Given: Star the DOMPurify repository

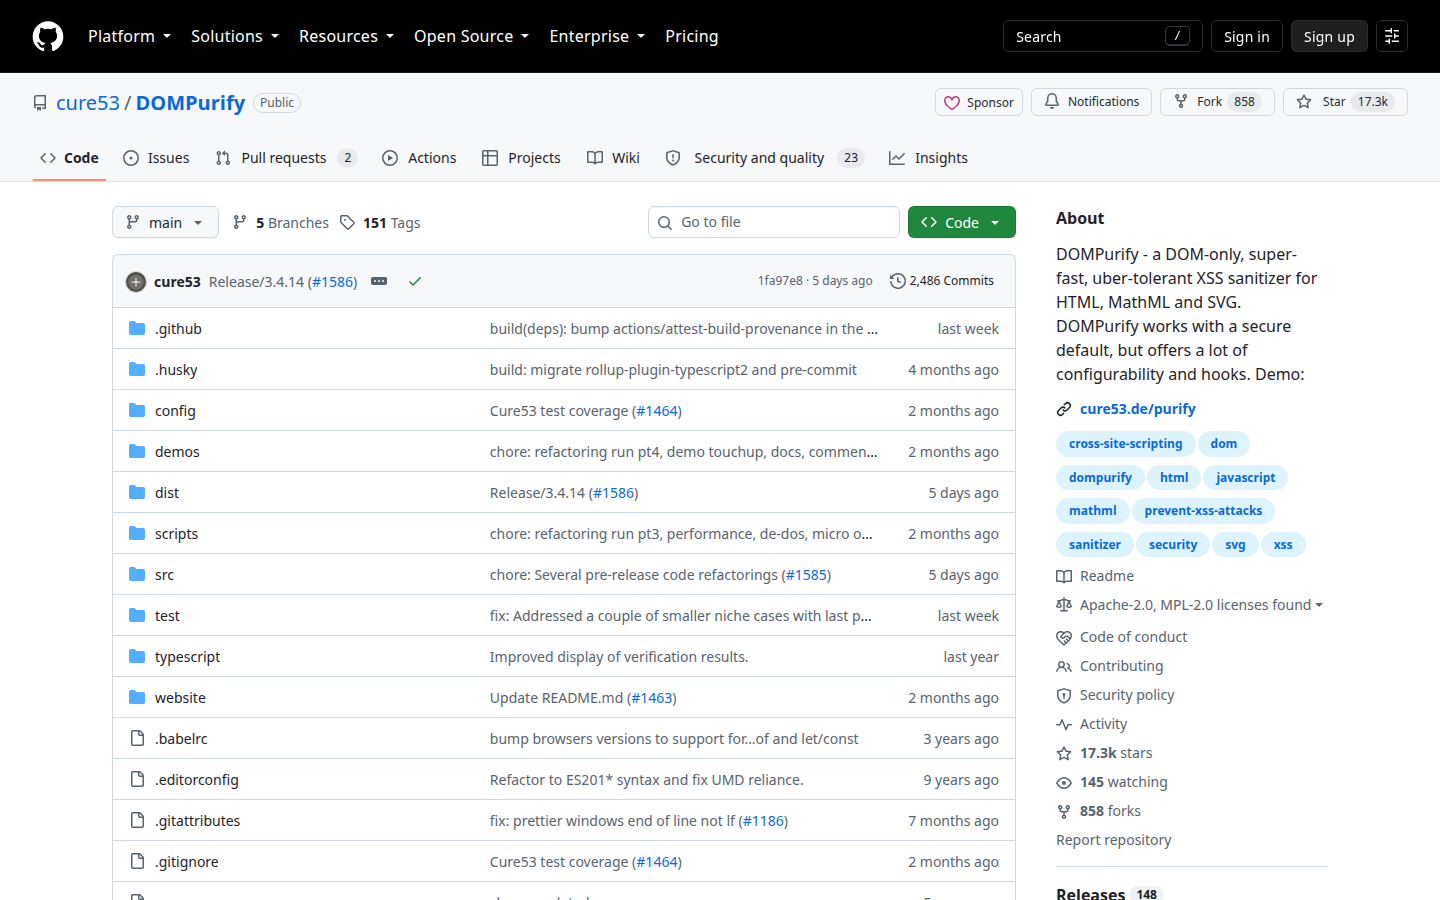Looking at the screenshot, I should coord(1345,102).
